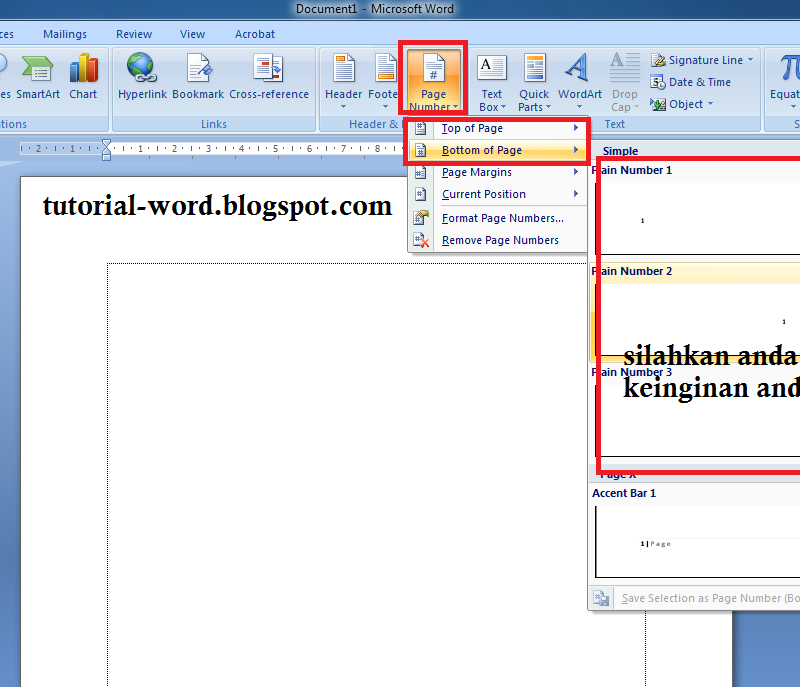Select Remove Page Numbers

[497, 240]
